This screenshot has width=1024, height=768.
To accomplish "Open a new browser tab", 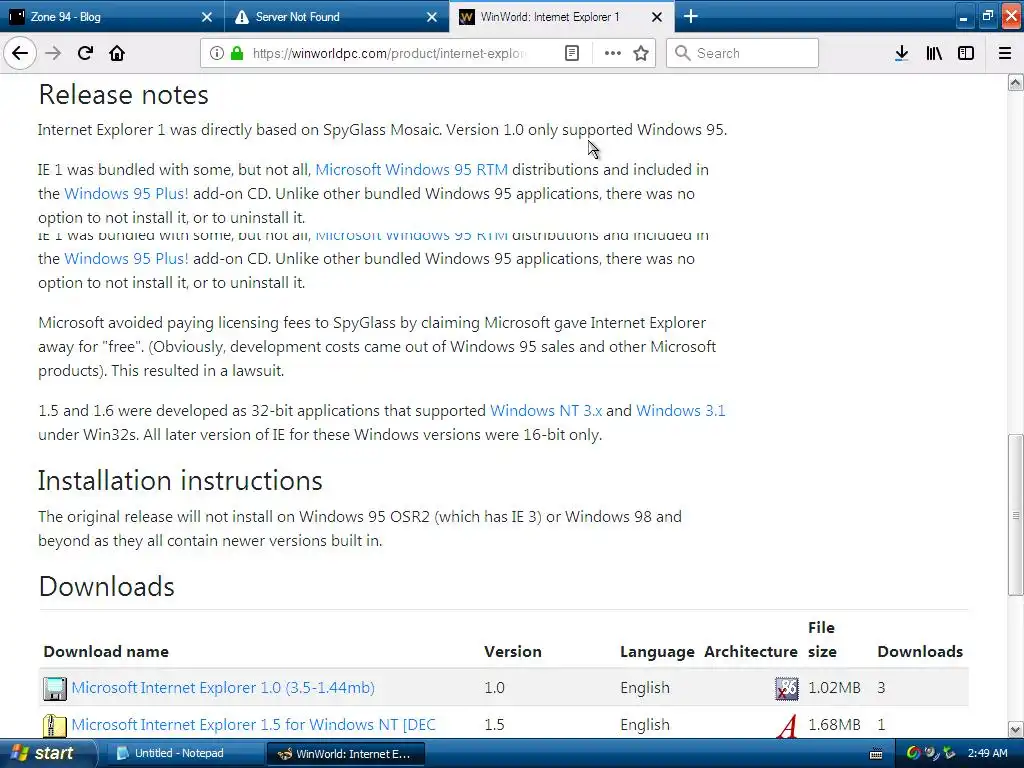I will tap(690, 16).
